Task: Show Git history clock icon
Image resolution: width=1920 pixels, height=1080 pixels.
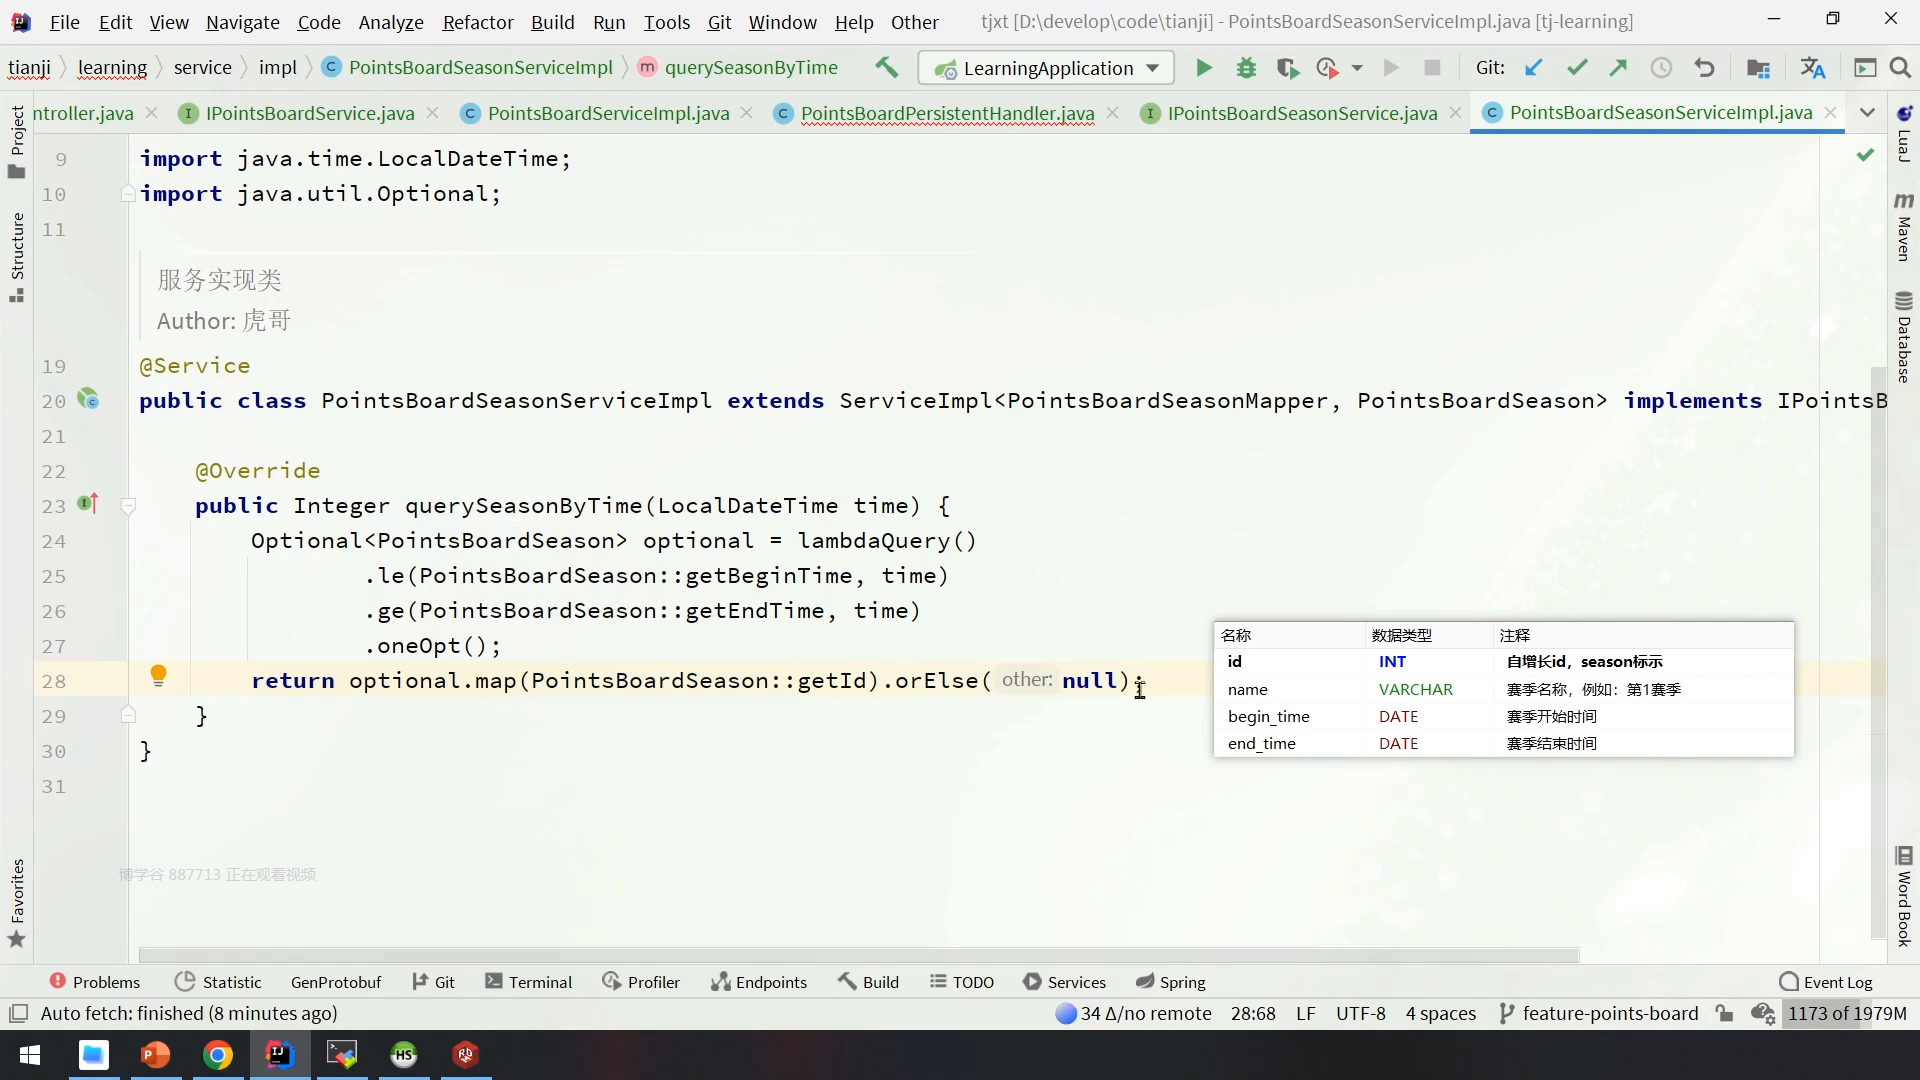Action: [1661, 68]
